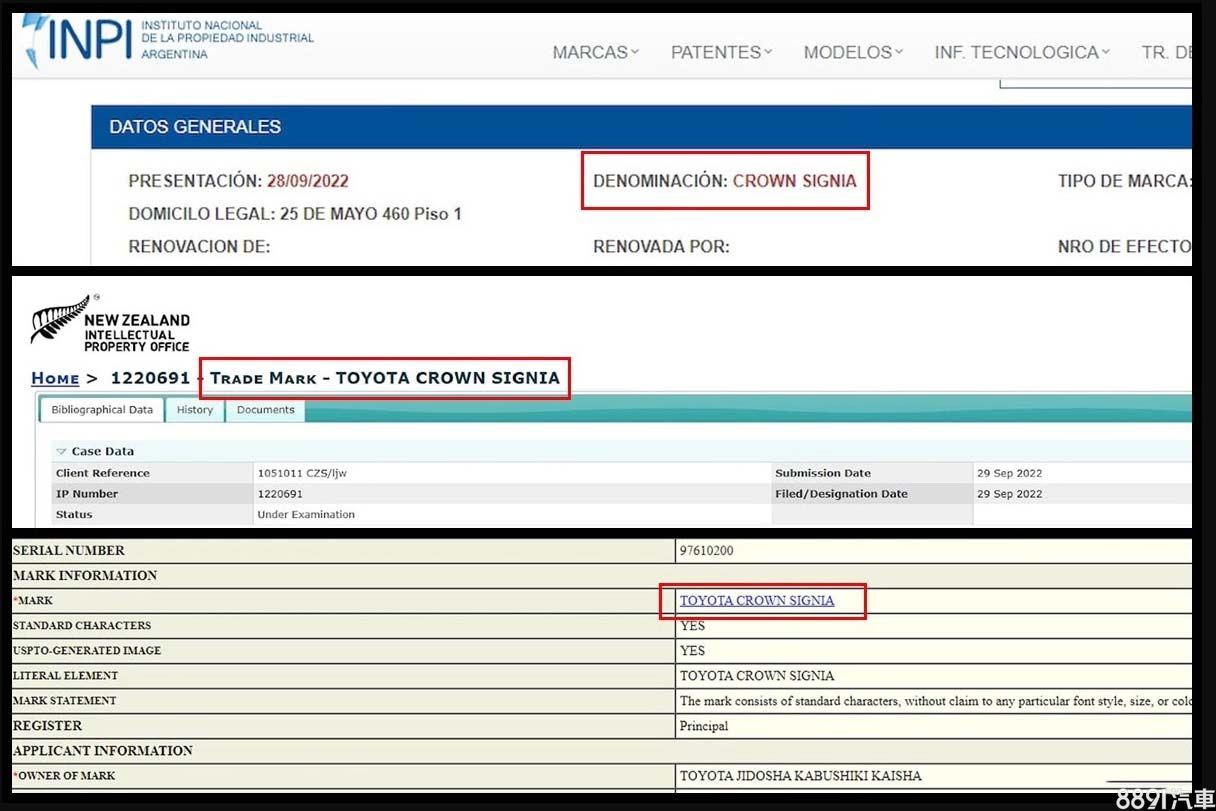Open the underlined TOYOTA CROWN SIGNIA mark link
Screen dimensions: 1216x811
point(757,601)
